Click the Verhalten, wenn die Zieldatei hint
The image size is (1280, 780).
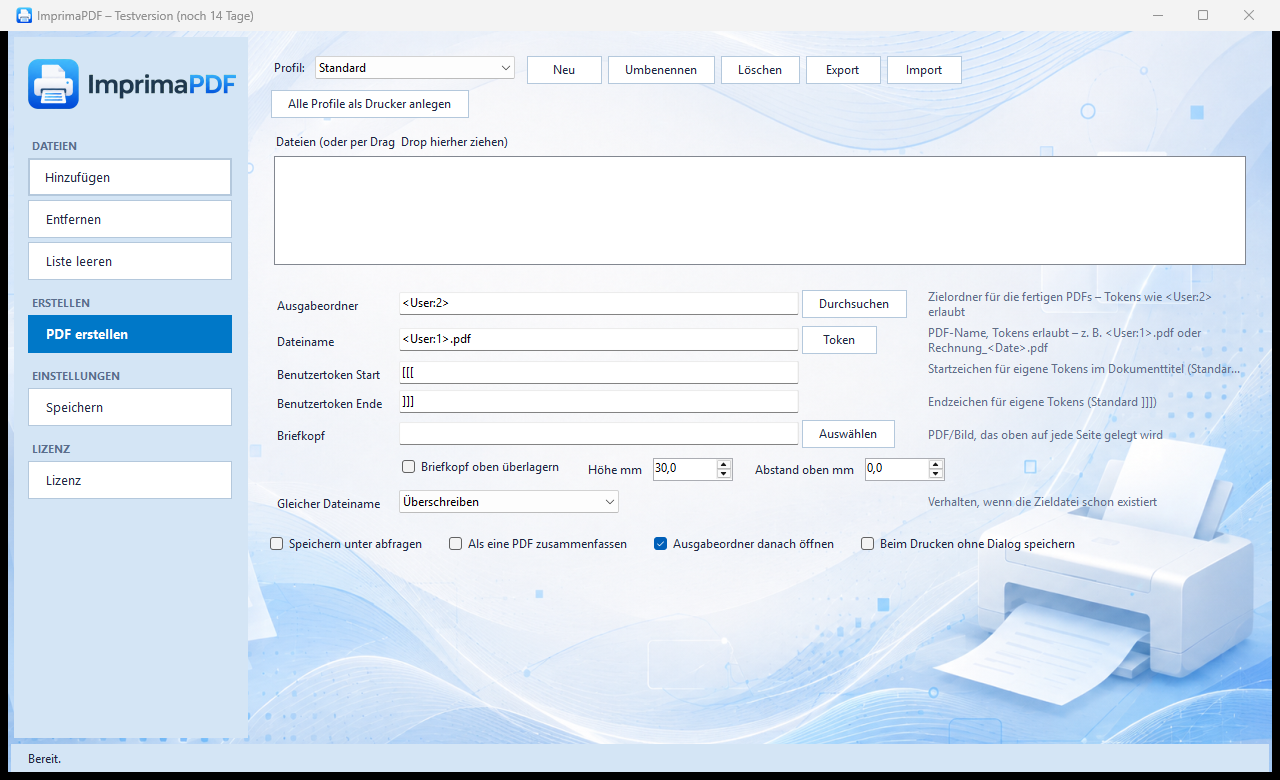coord(1042,502)
